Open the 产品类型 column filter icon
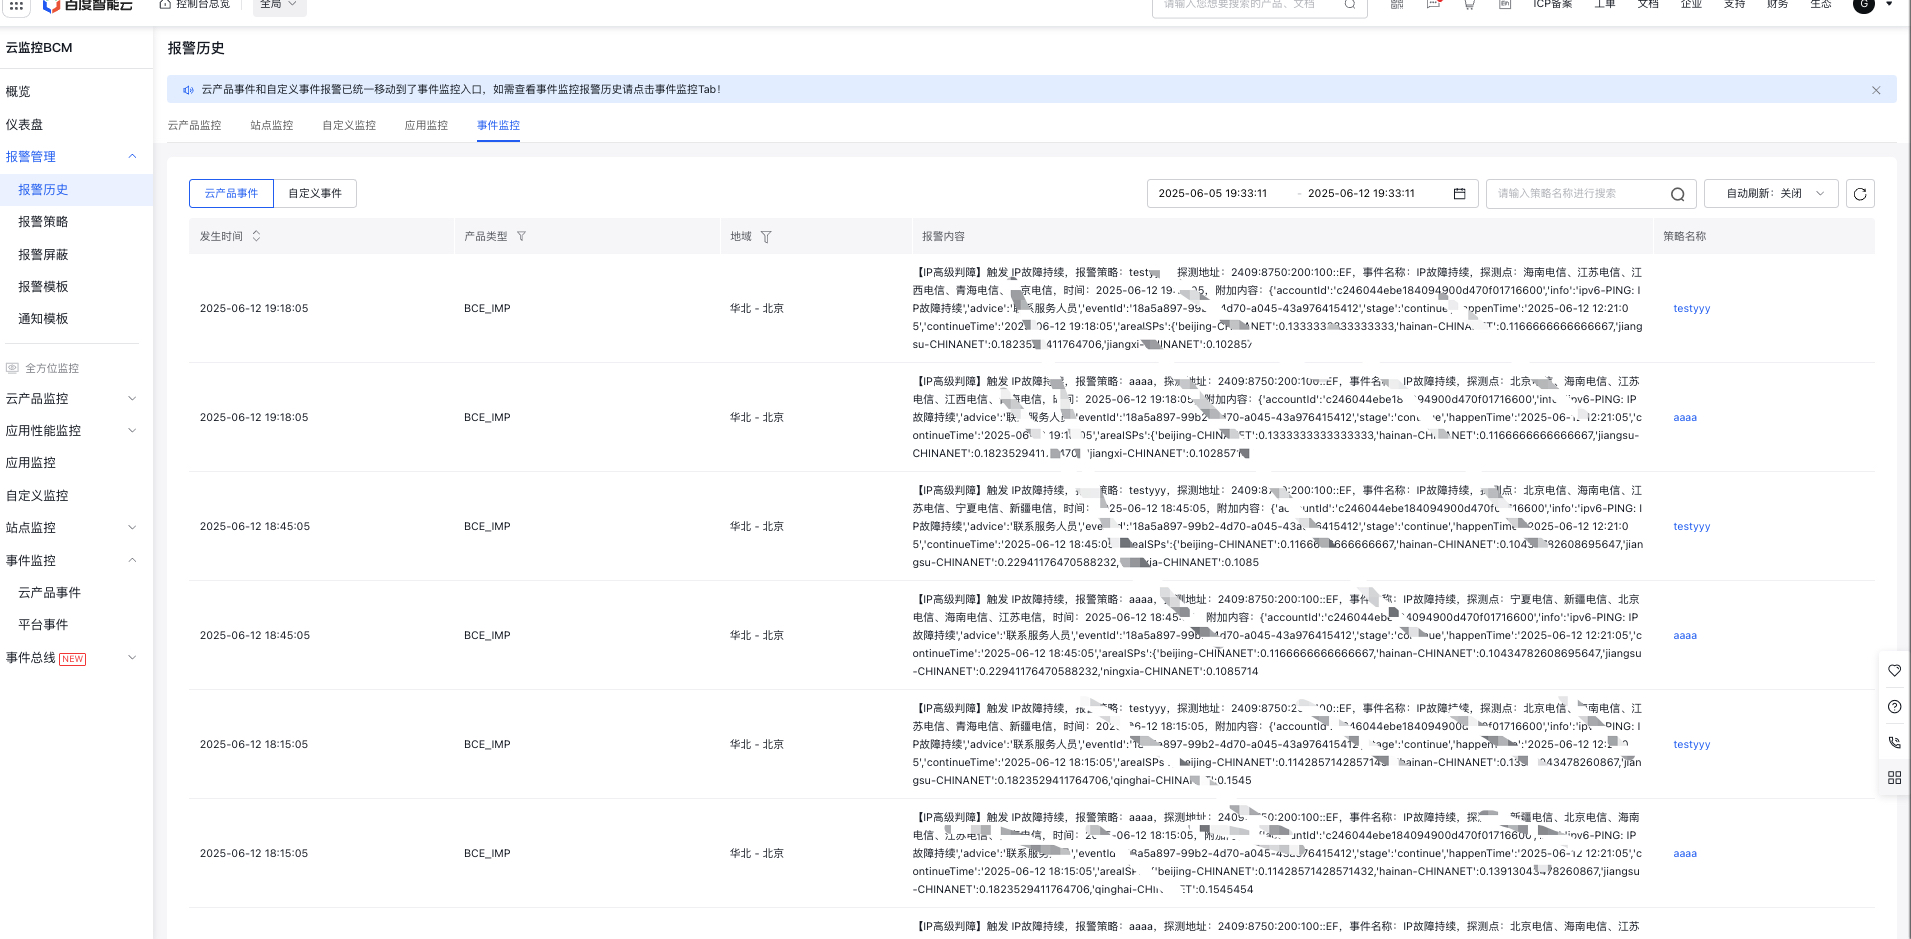1911x939 pixels. [521, 236]
